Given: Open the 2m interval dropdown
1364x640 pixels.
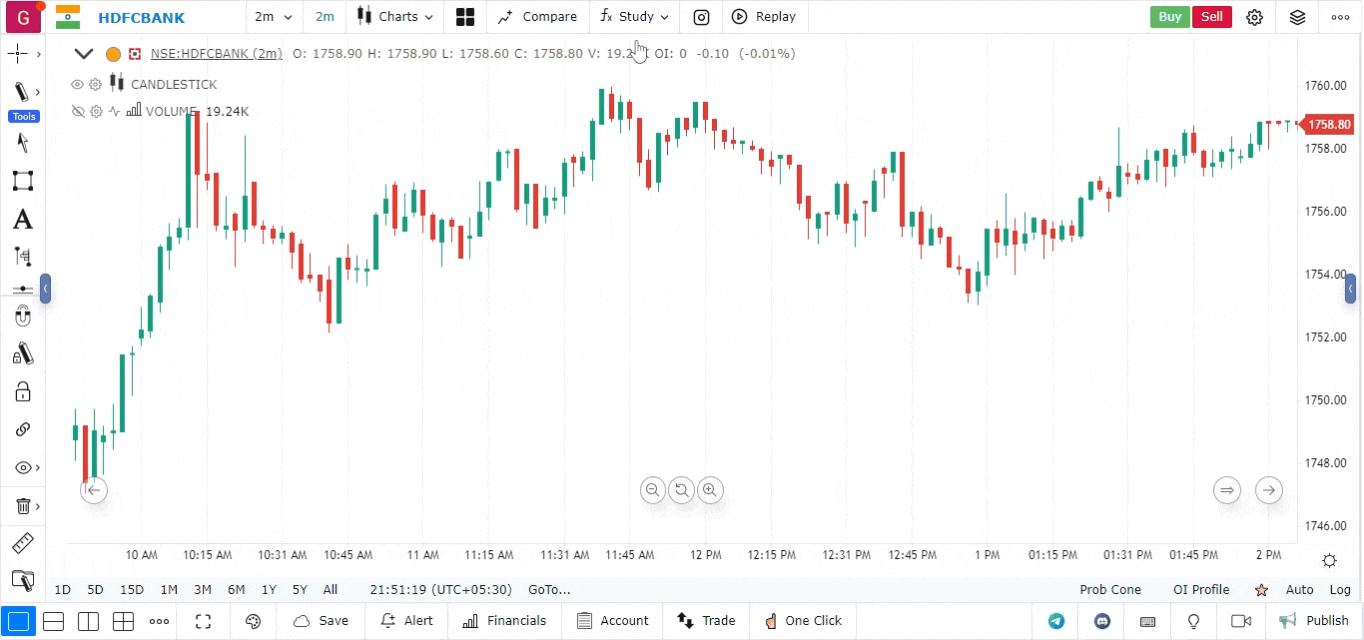Looking at the screenshot, I should tap(273, 17).
